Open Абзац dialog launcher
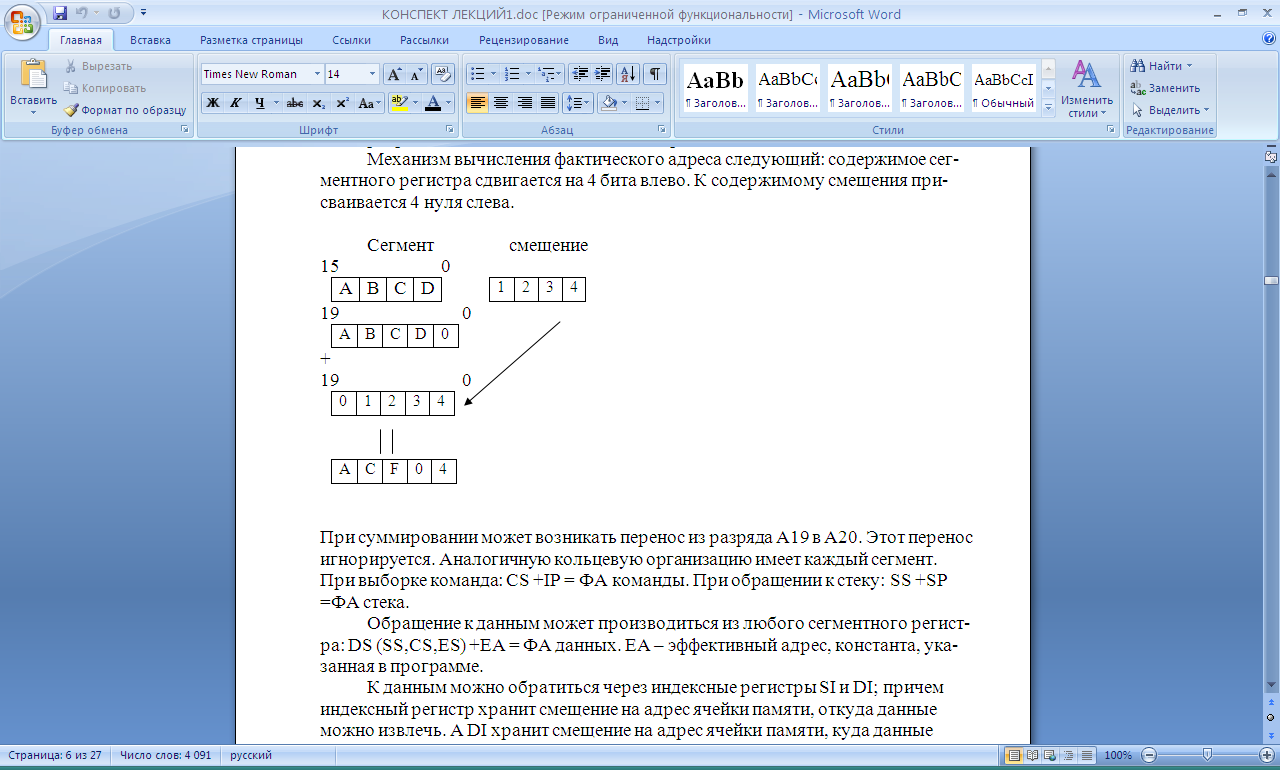The height and width of the screenshot is (770, 1280). (662, 130)
